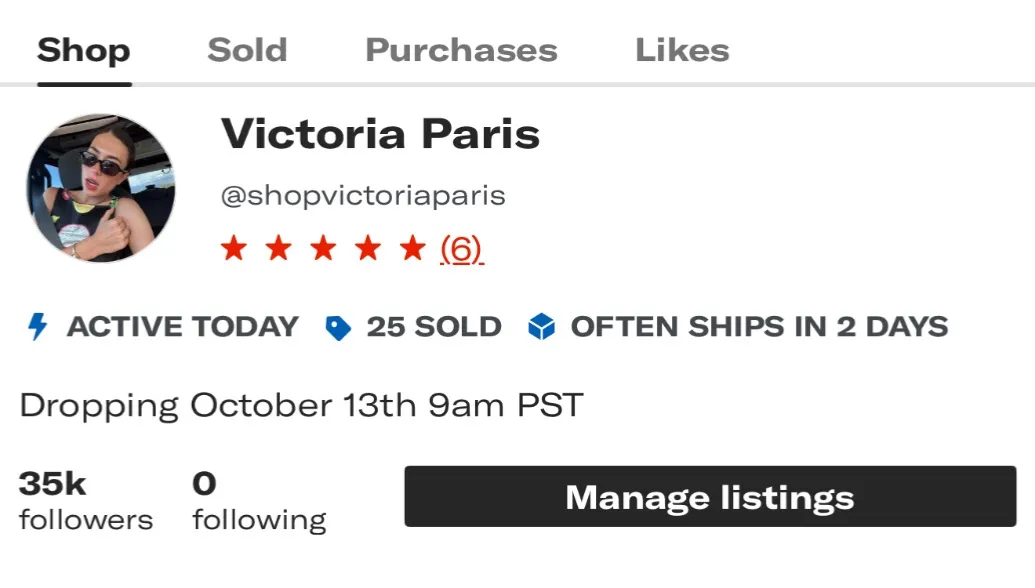The height and width of the screenshot is (588, 1035).
Task: Click the Victoria Paris shop name
Action: coord(380,134)
